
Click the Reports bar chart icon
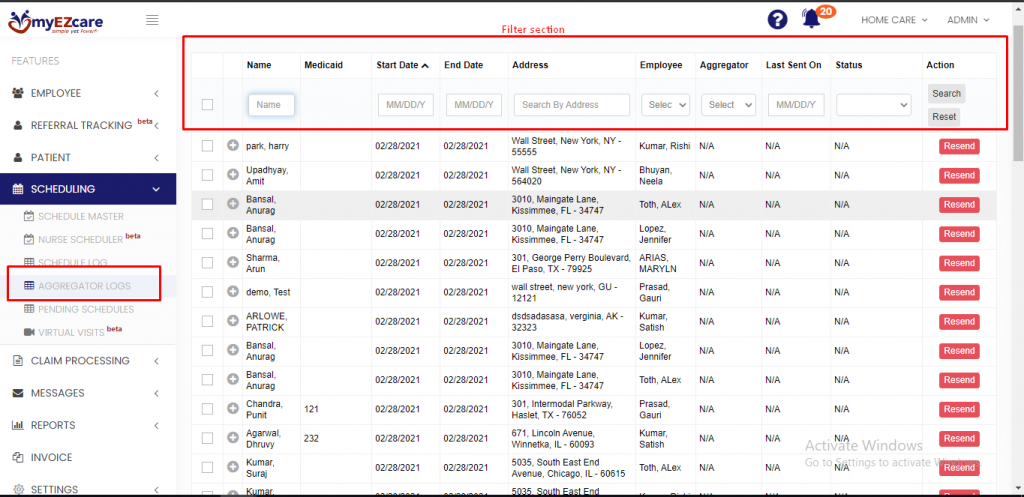(x=18, y=425)
